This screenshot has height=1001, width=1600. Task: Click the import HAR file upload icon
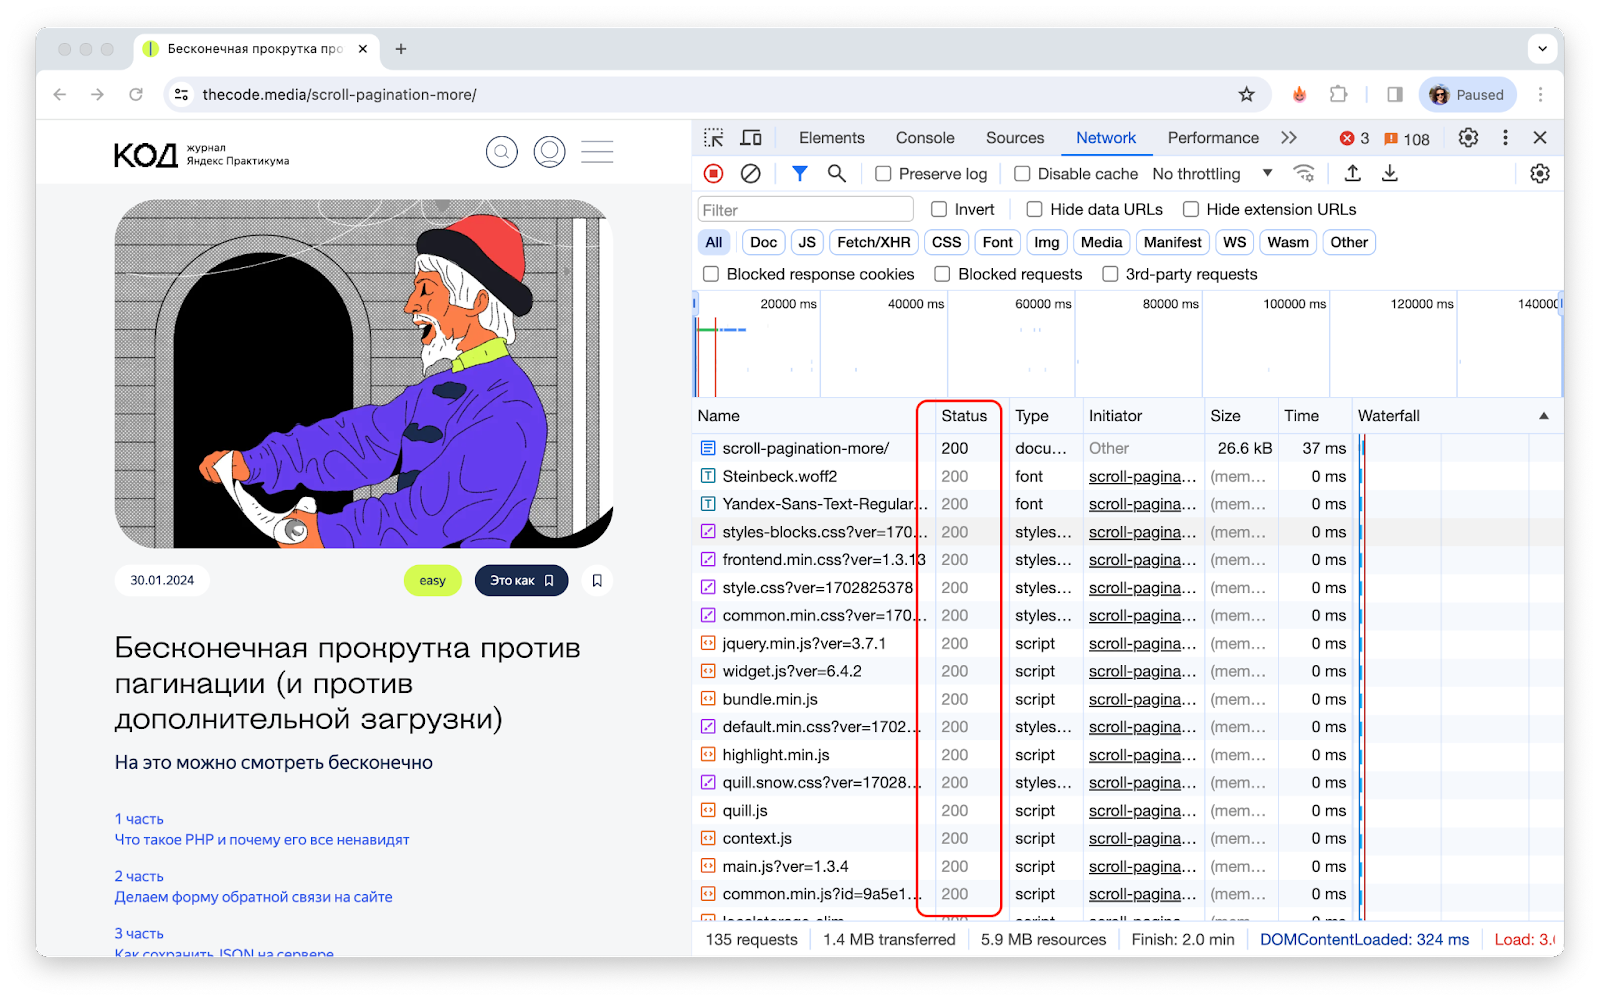coord(1352,174)
